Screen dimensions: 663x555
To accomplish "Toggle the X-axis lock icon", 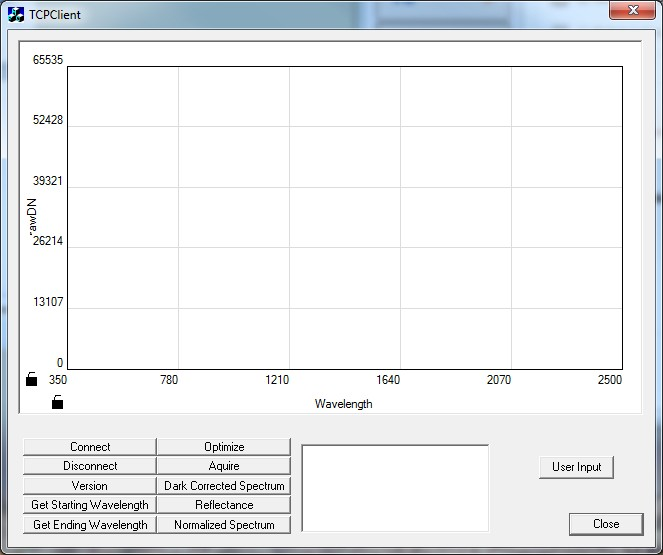I will click(x=58, y=402).
